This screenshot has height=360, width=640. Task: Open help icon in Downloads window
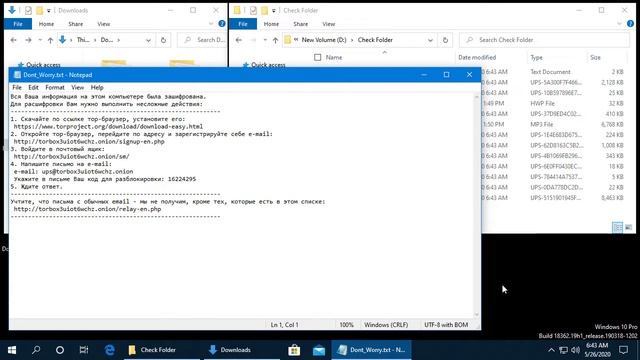point(222,24)
